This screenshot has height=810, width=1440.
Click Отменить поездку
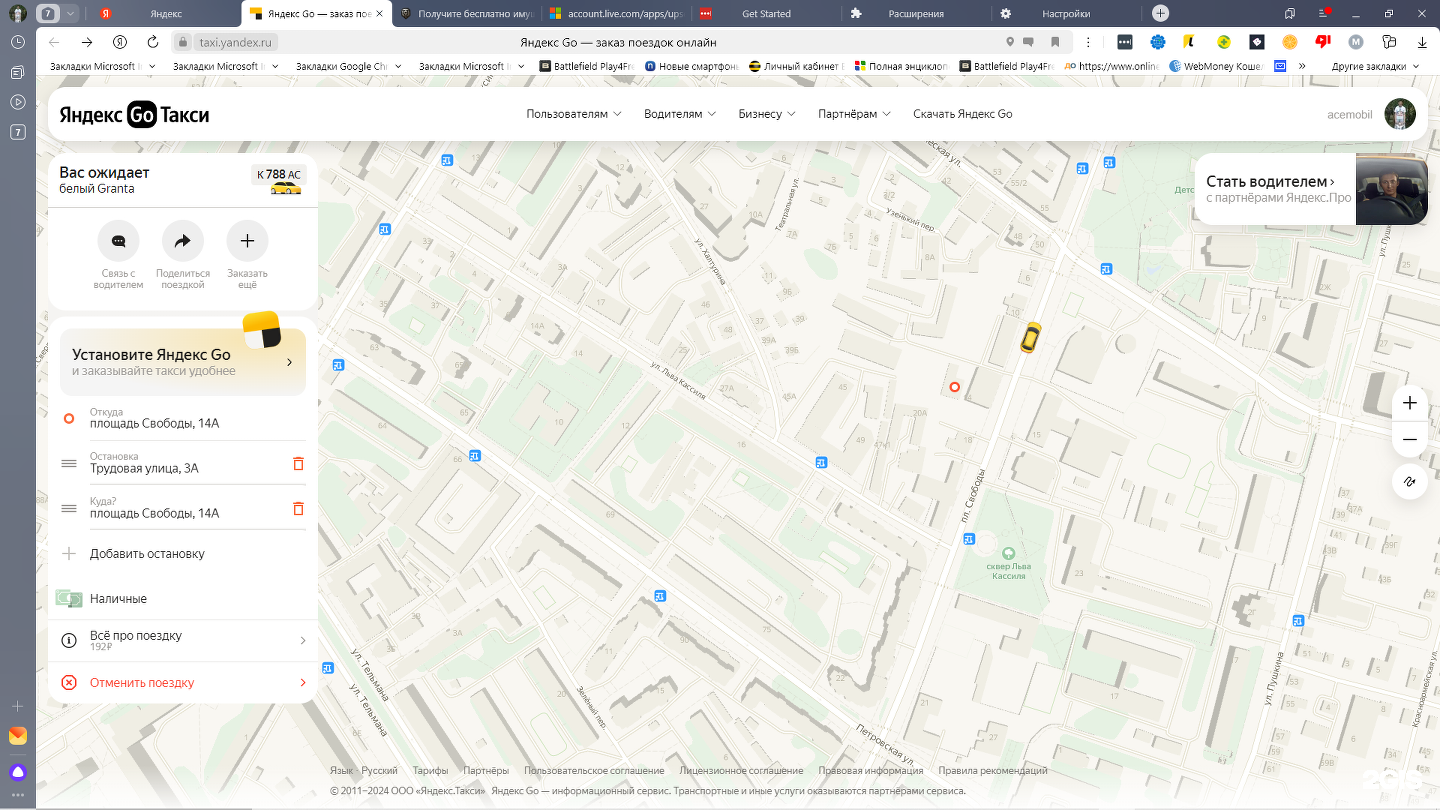pyautogui.click(x=142, y=683)
